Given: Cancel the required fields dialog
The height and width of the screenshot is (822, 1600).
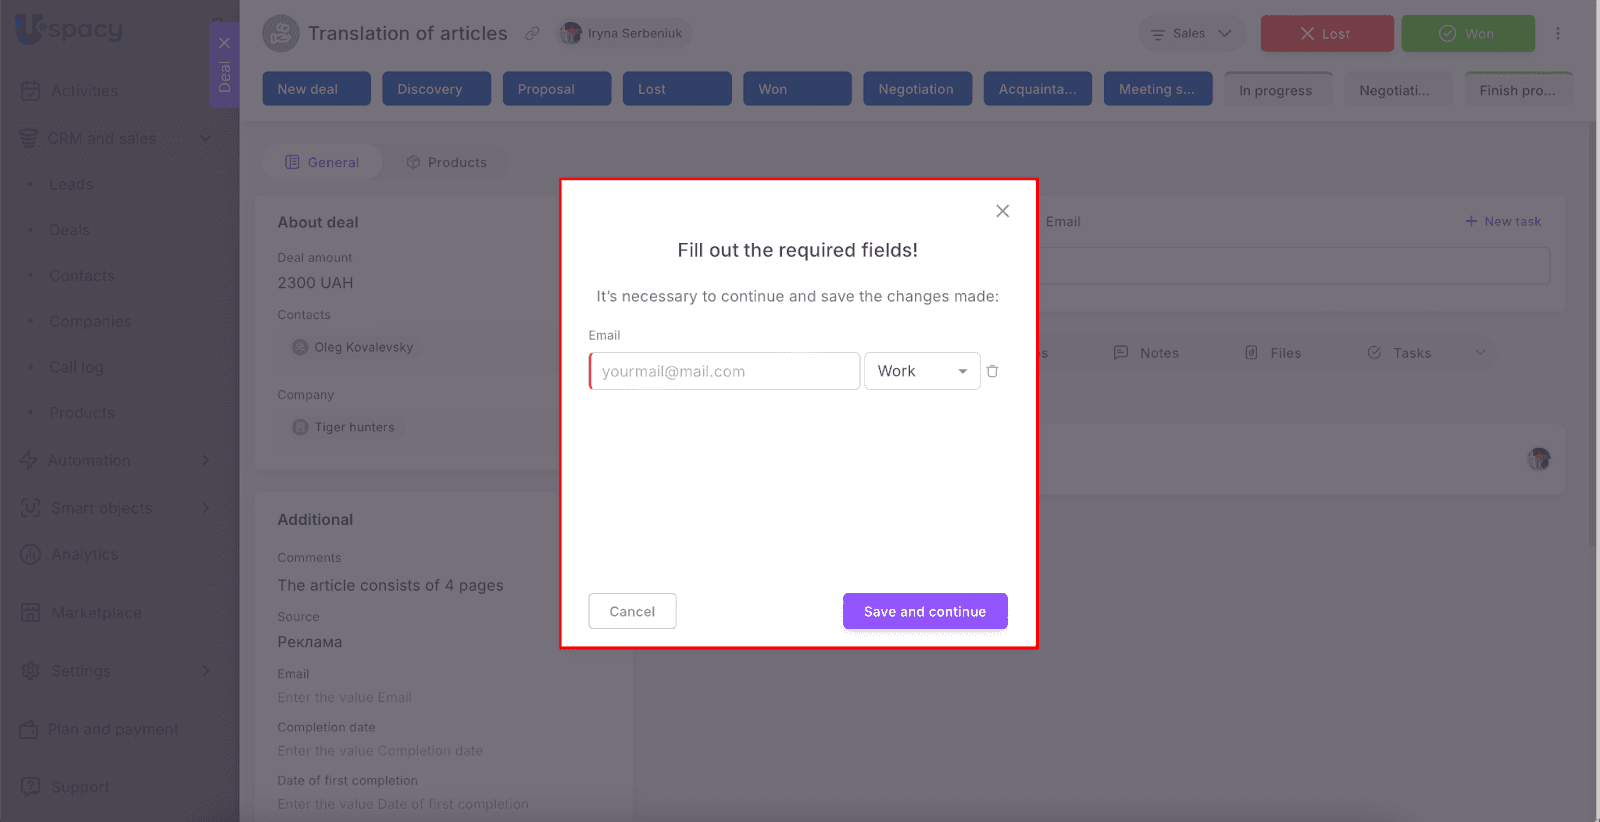Looking at the screenshot, I should tap(632, 611).
